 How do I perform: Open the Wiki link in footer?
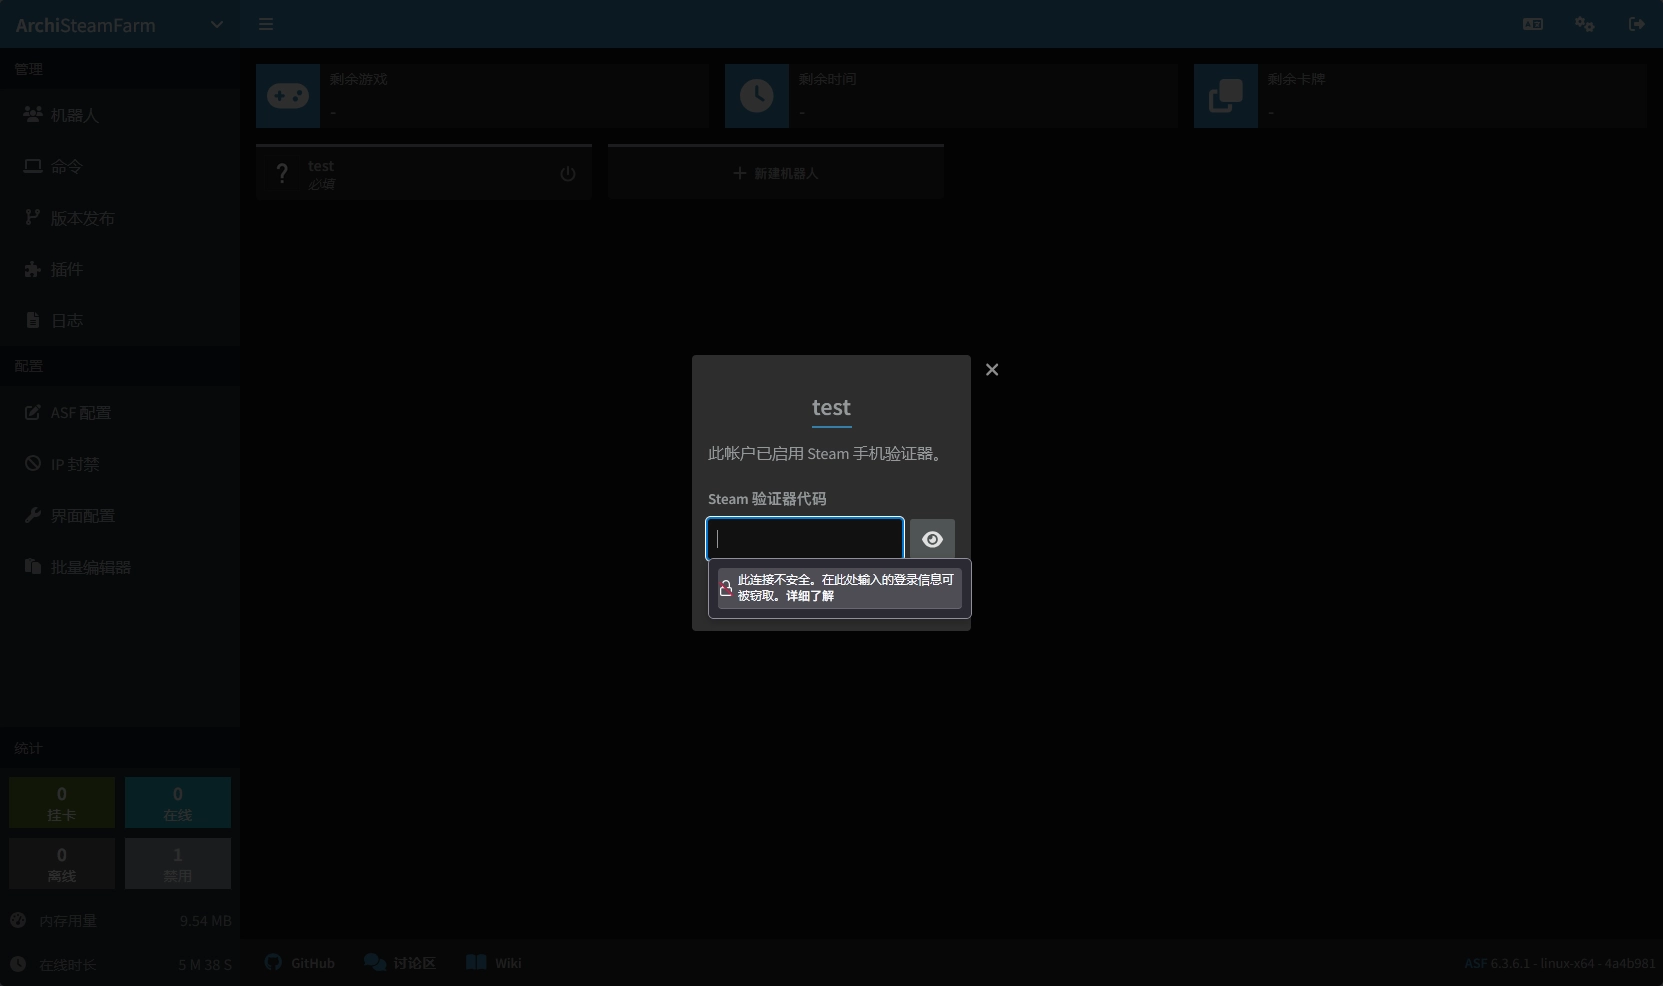coord(494,963)
